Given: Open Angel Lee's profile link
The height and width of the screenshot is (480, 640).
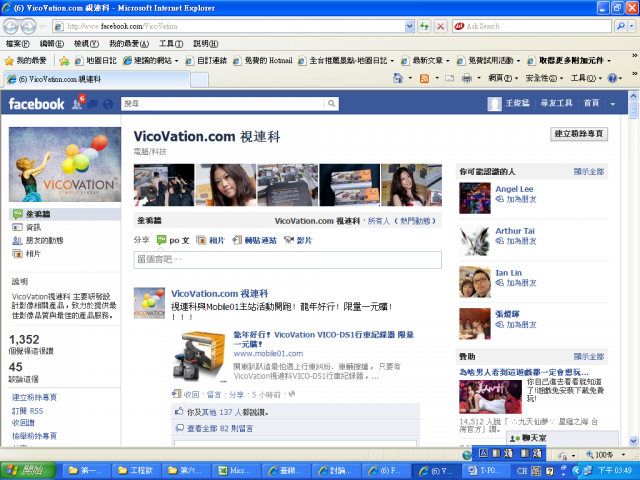Looking at the screenshot, I should pos(514,189).
